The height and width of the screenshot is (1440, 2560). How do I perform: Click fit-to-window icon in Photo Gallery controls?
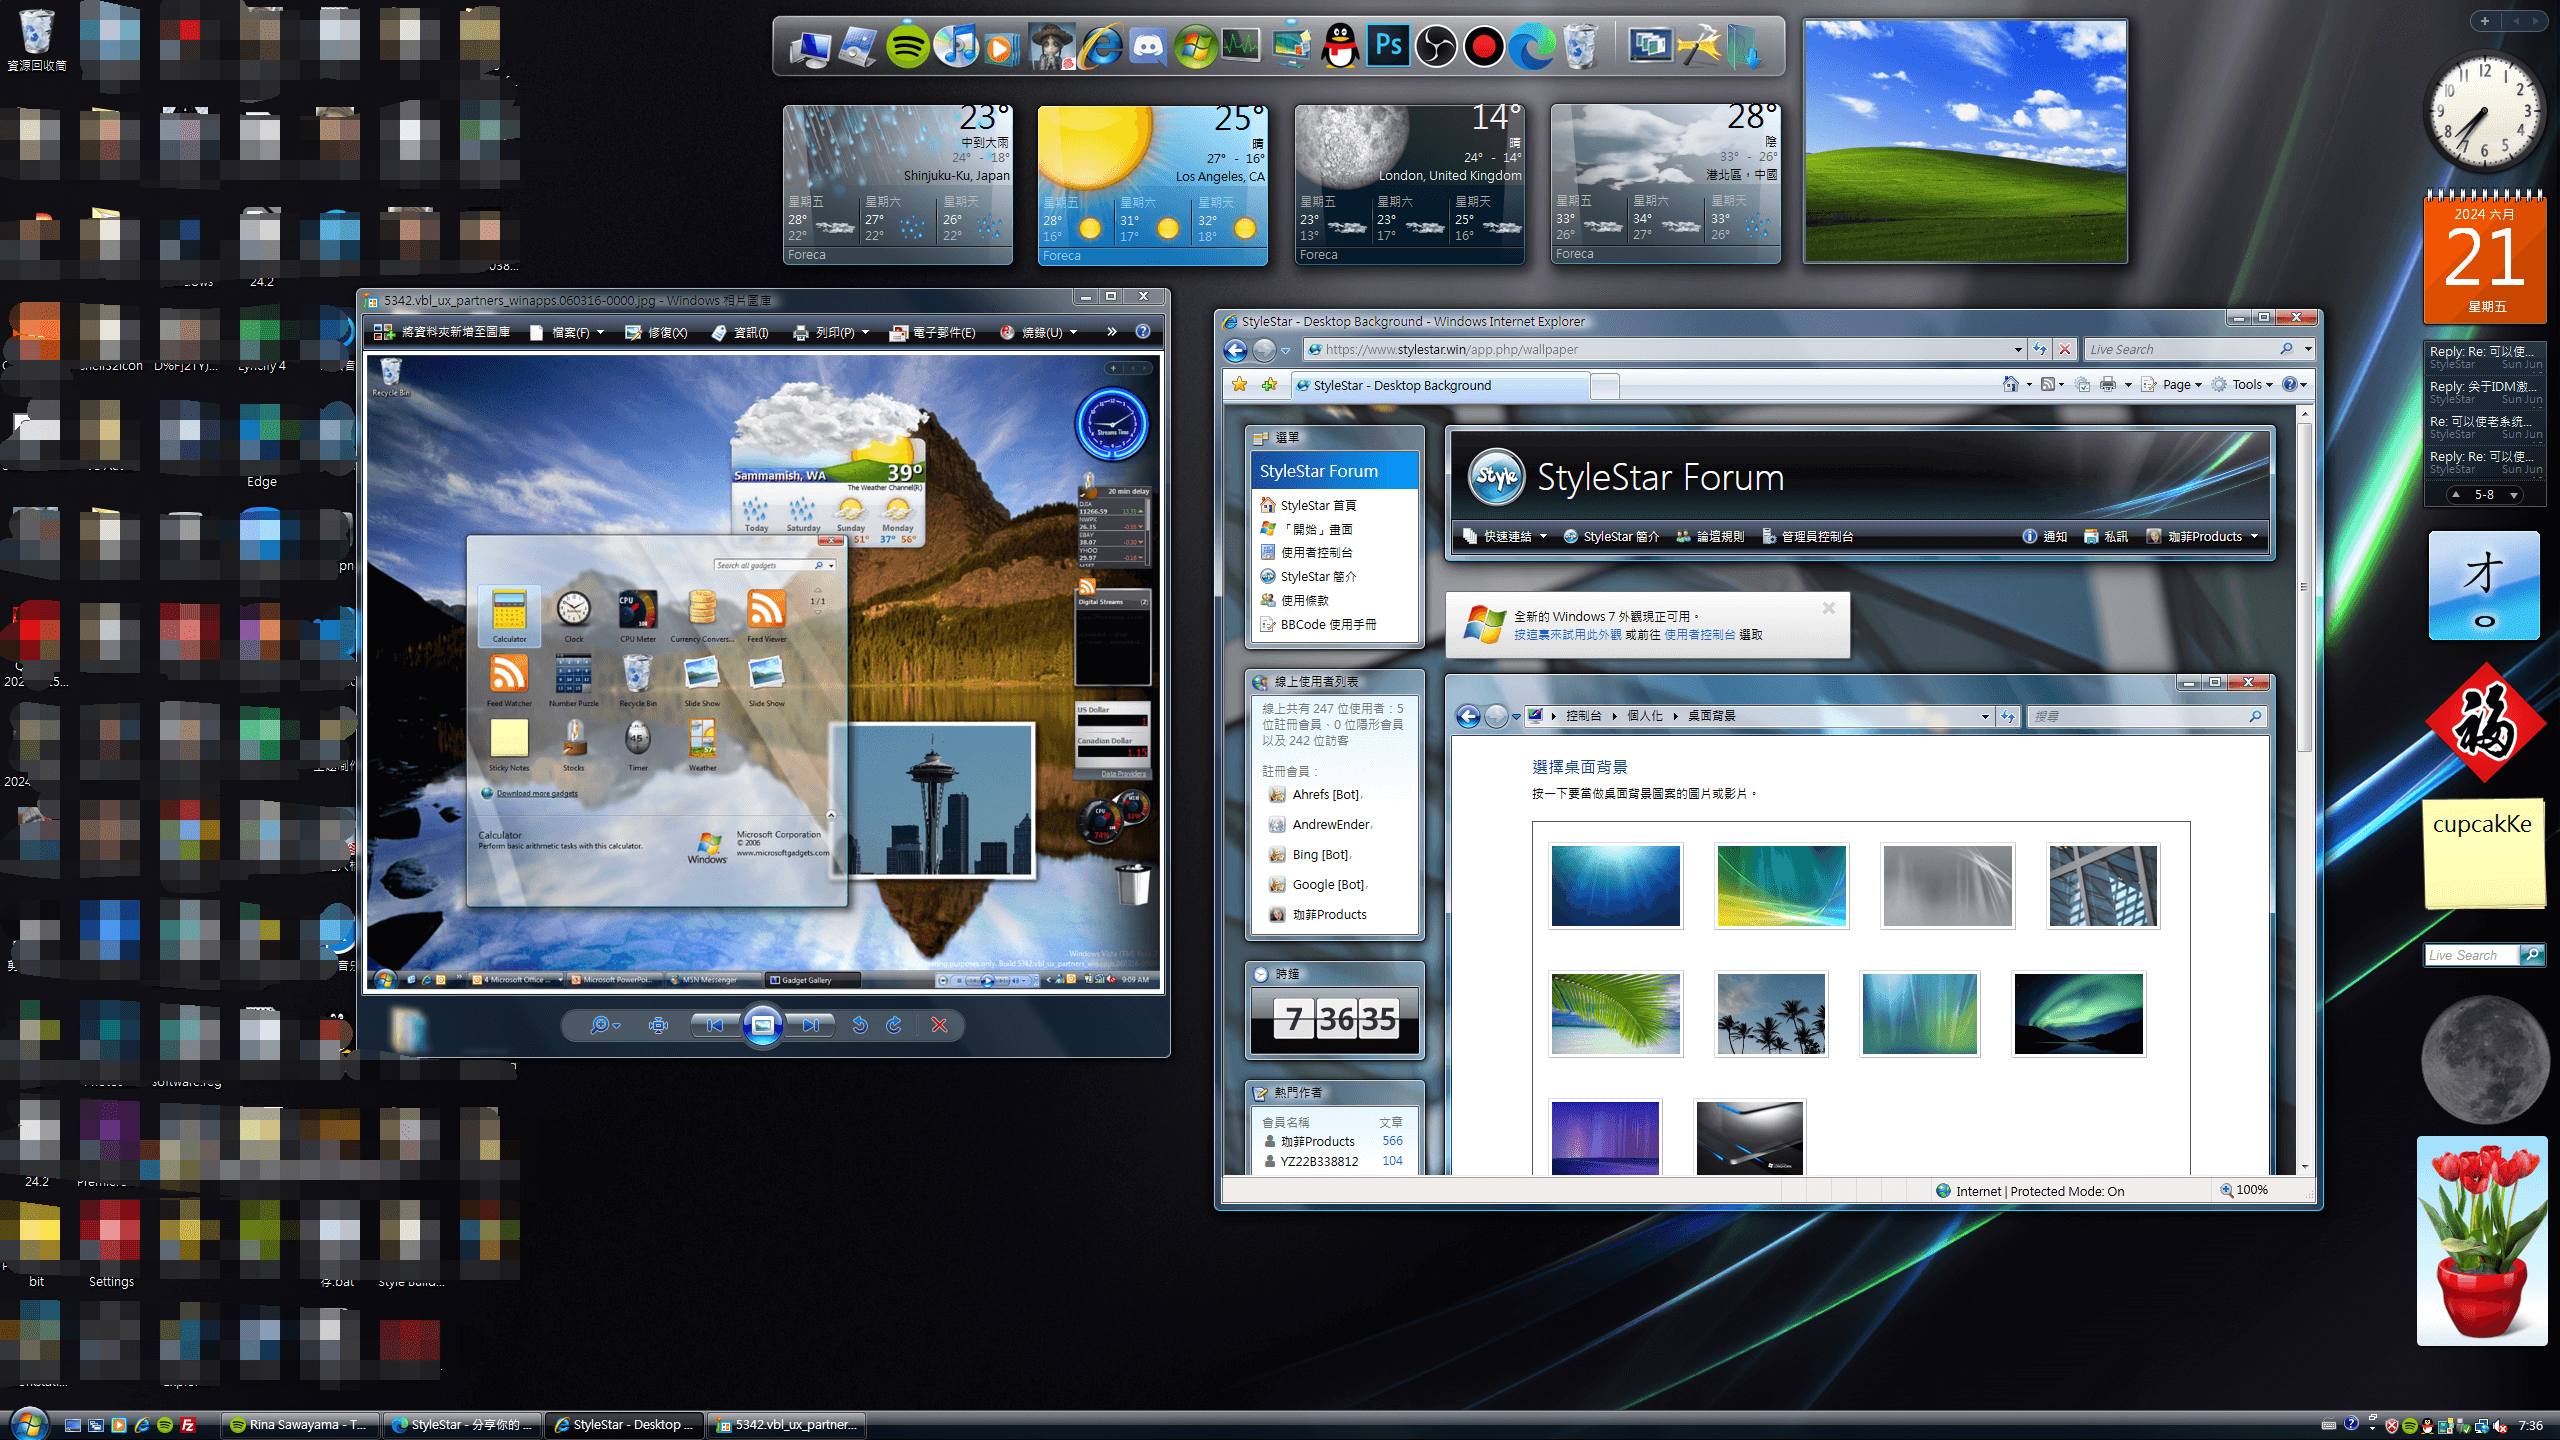(x=658, y=1025)
